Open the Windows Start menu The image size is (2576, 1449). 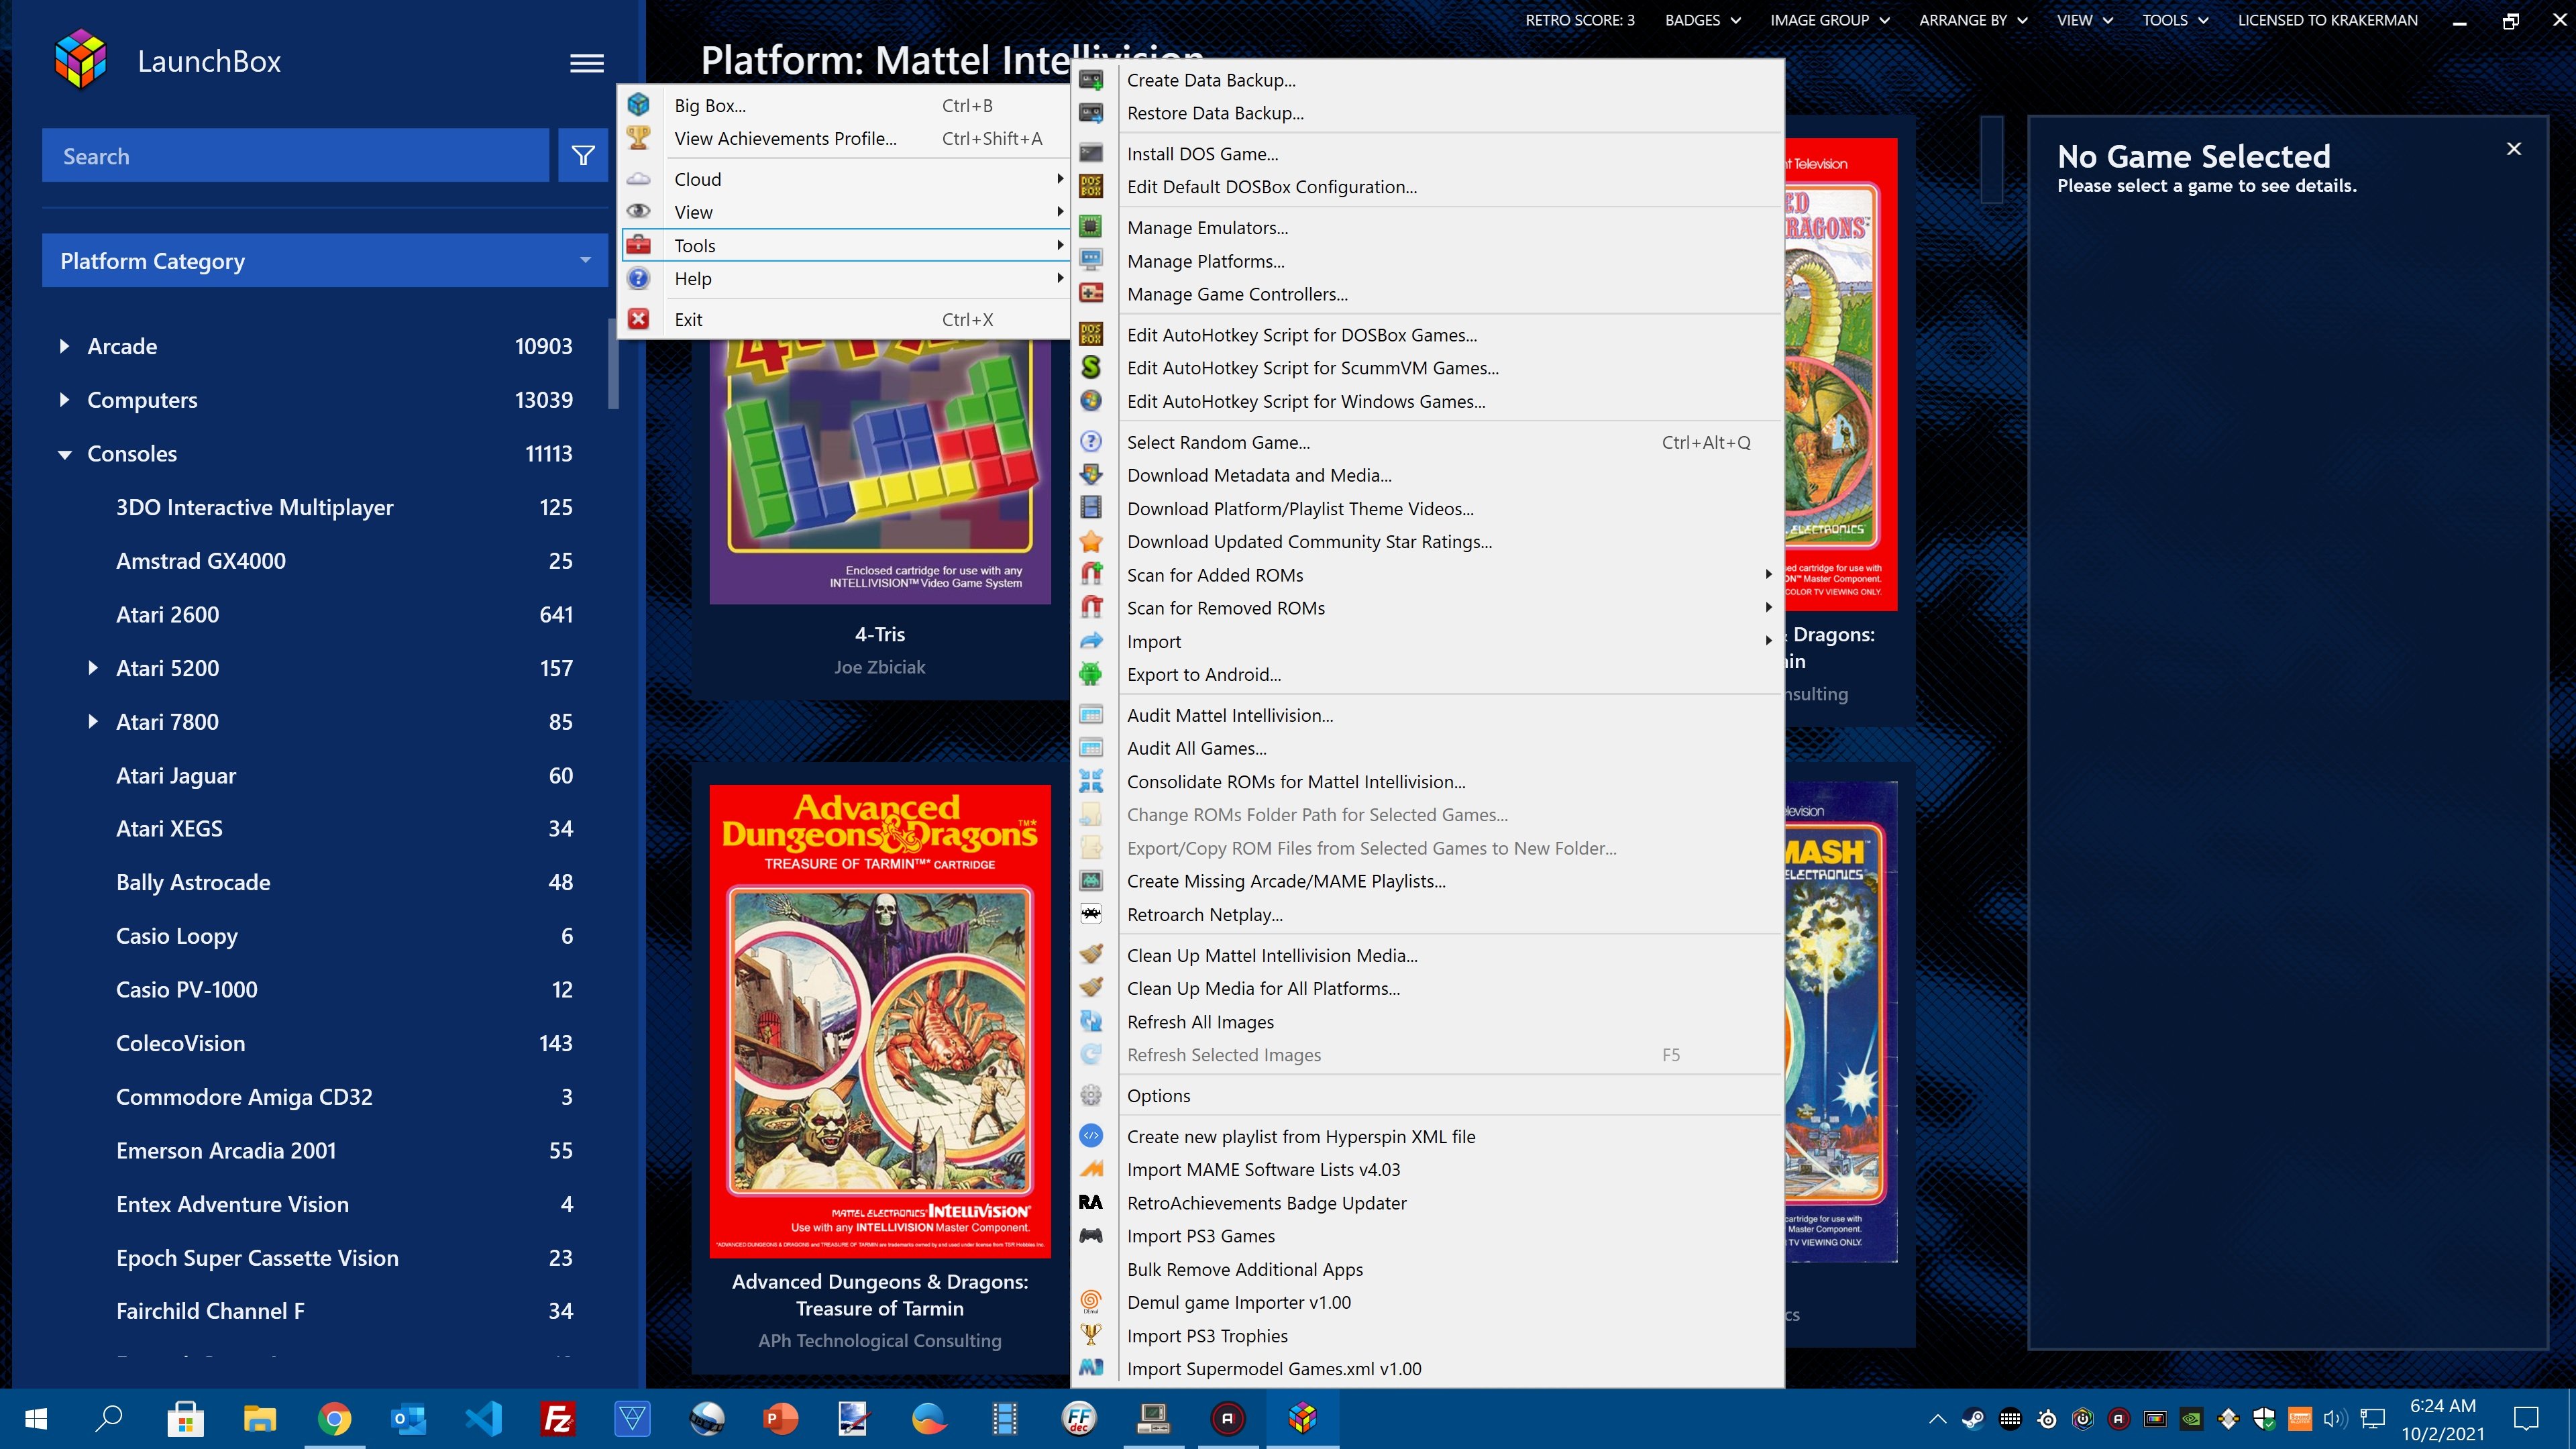click(x=36, y=1418)
